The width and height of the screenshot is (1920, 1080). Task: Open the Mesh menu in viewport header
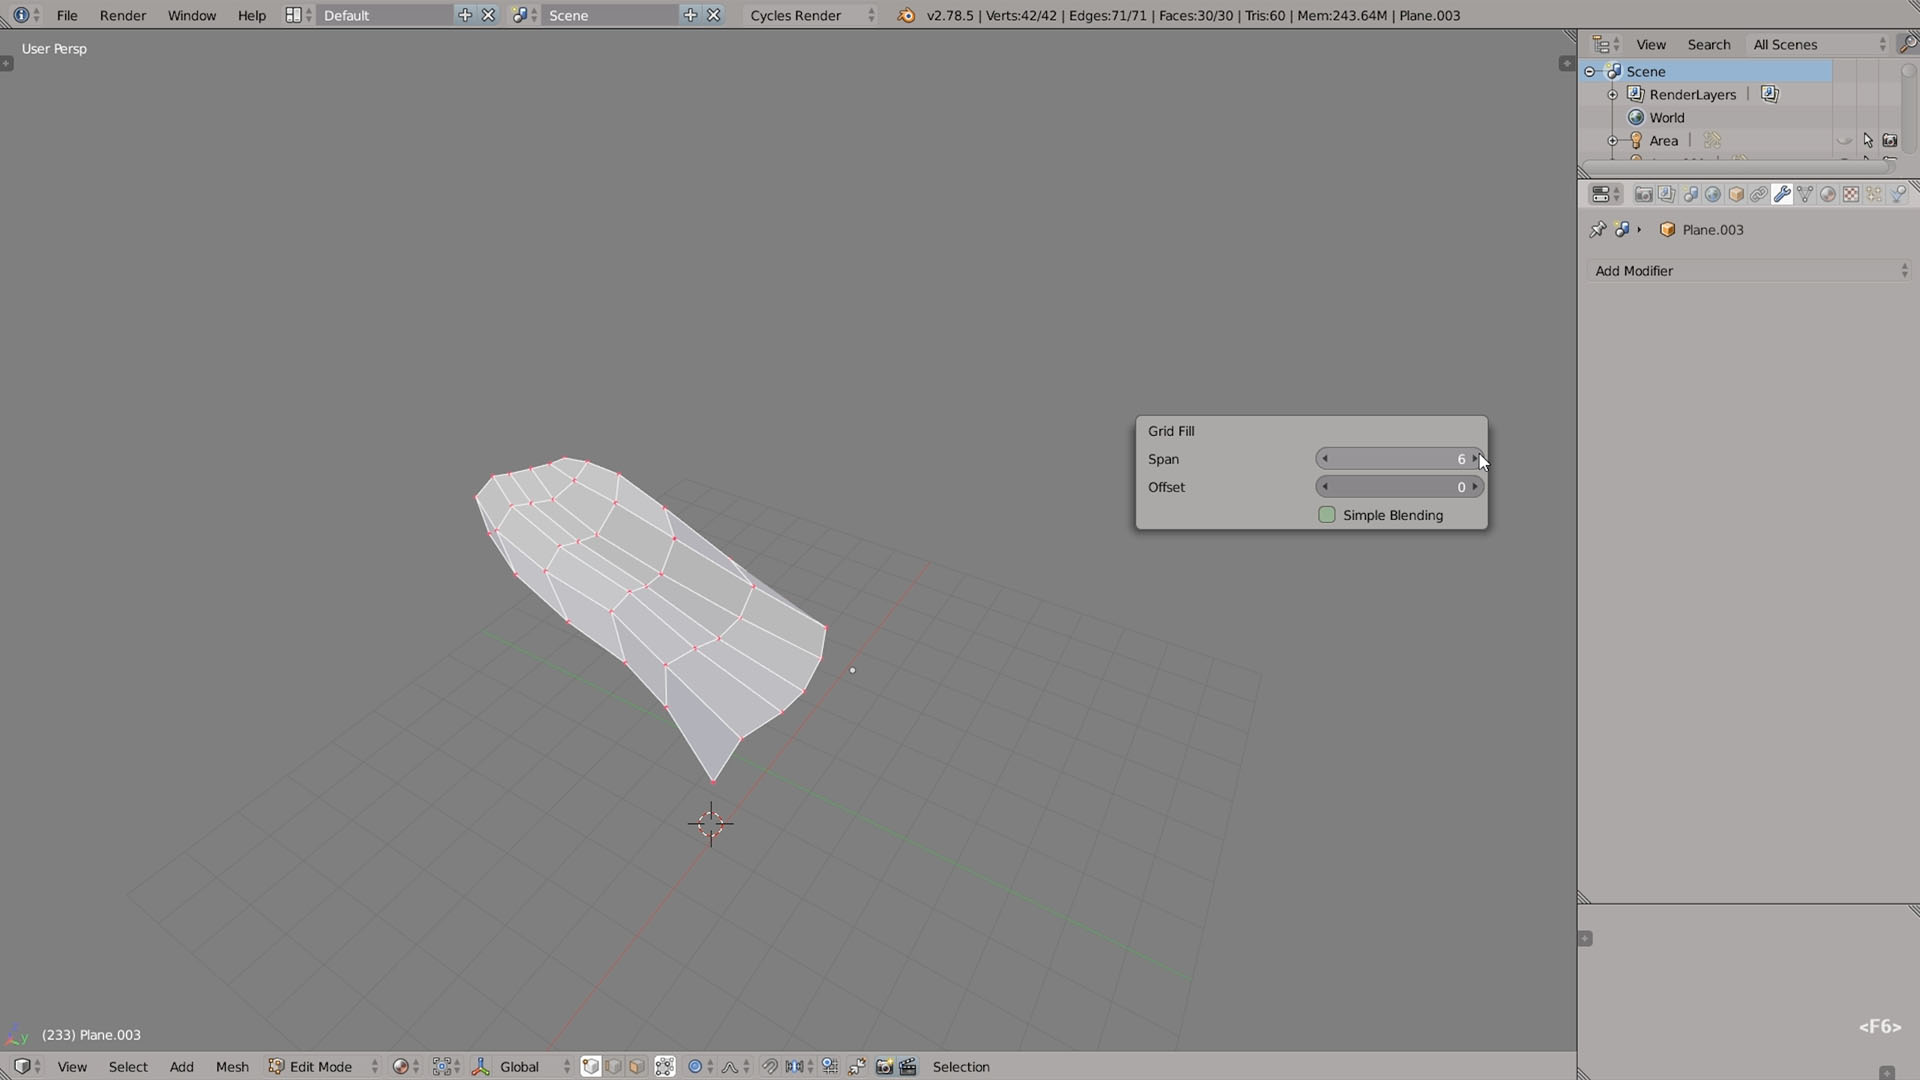click(232, 1067)
